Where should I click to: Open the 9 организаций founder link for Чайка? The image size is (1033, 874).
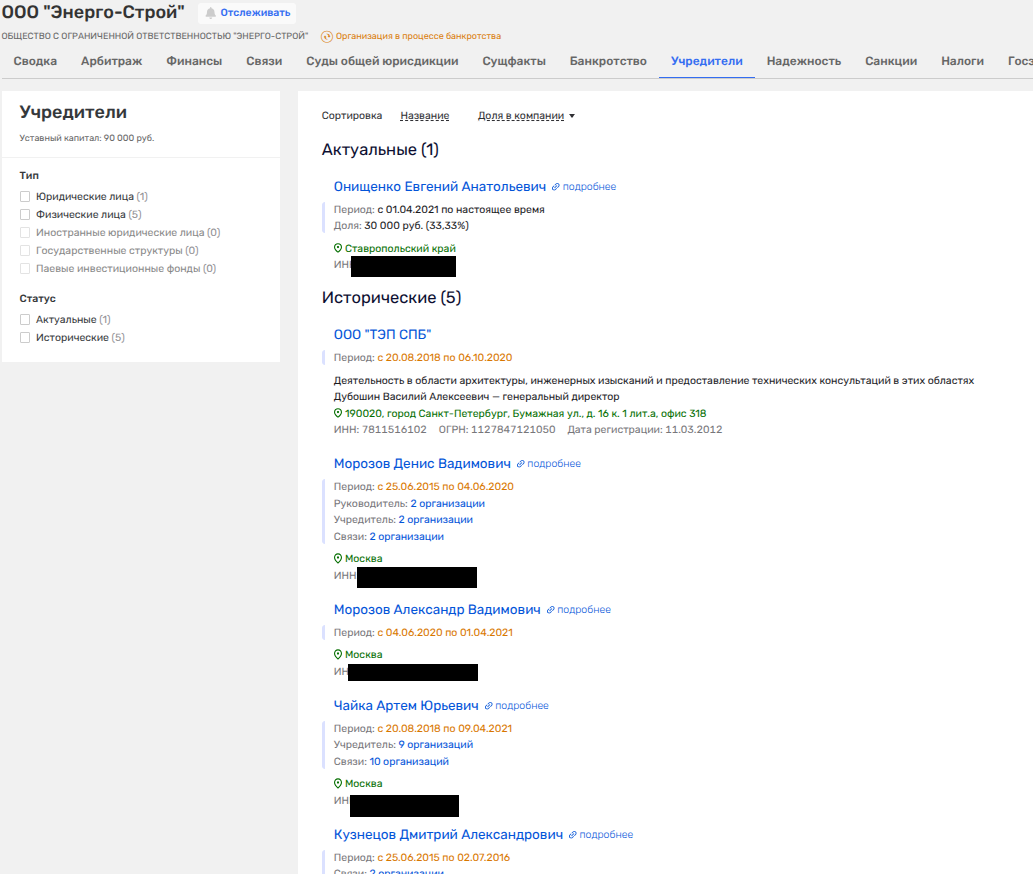click(435, 744)
